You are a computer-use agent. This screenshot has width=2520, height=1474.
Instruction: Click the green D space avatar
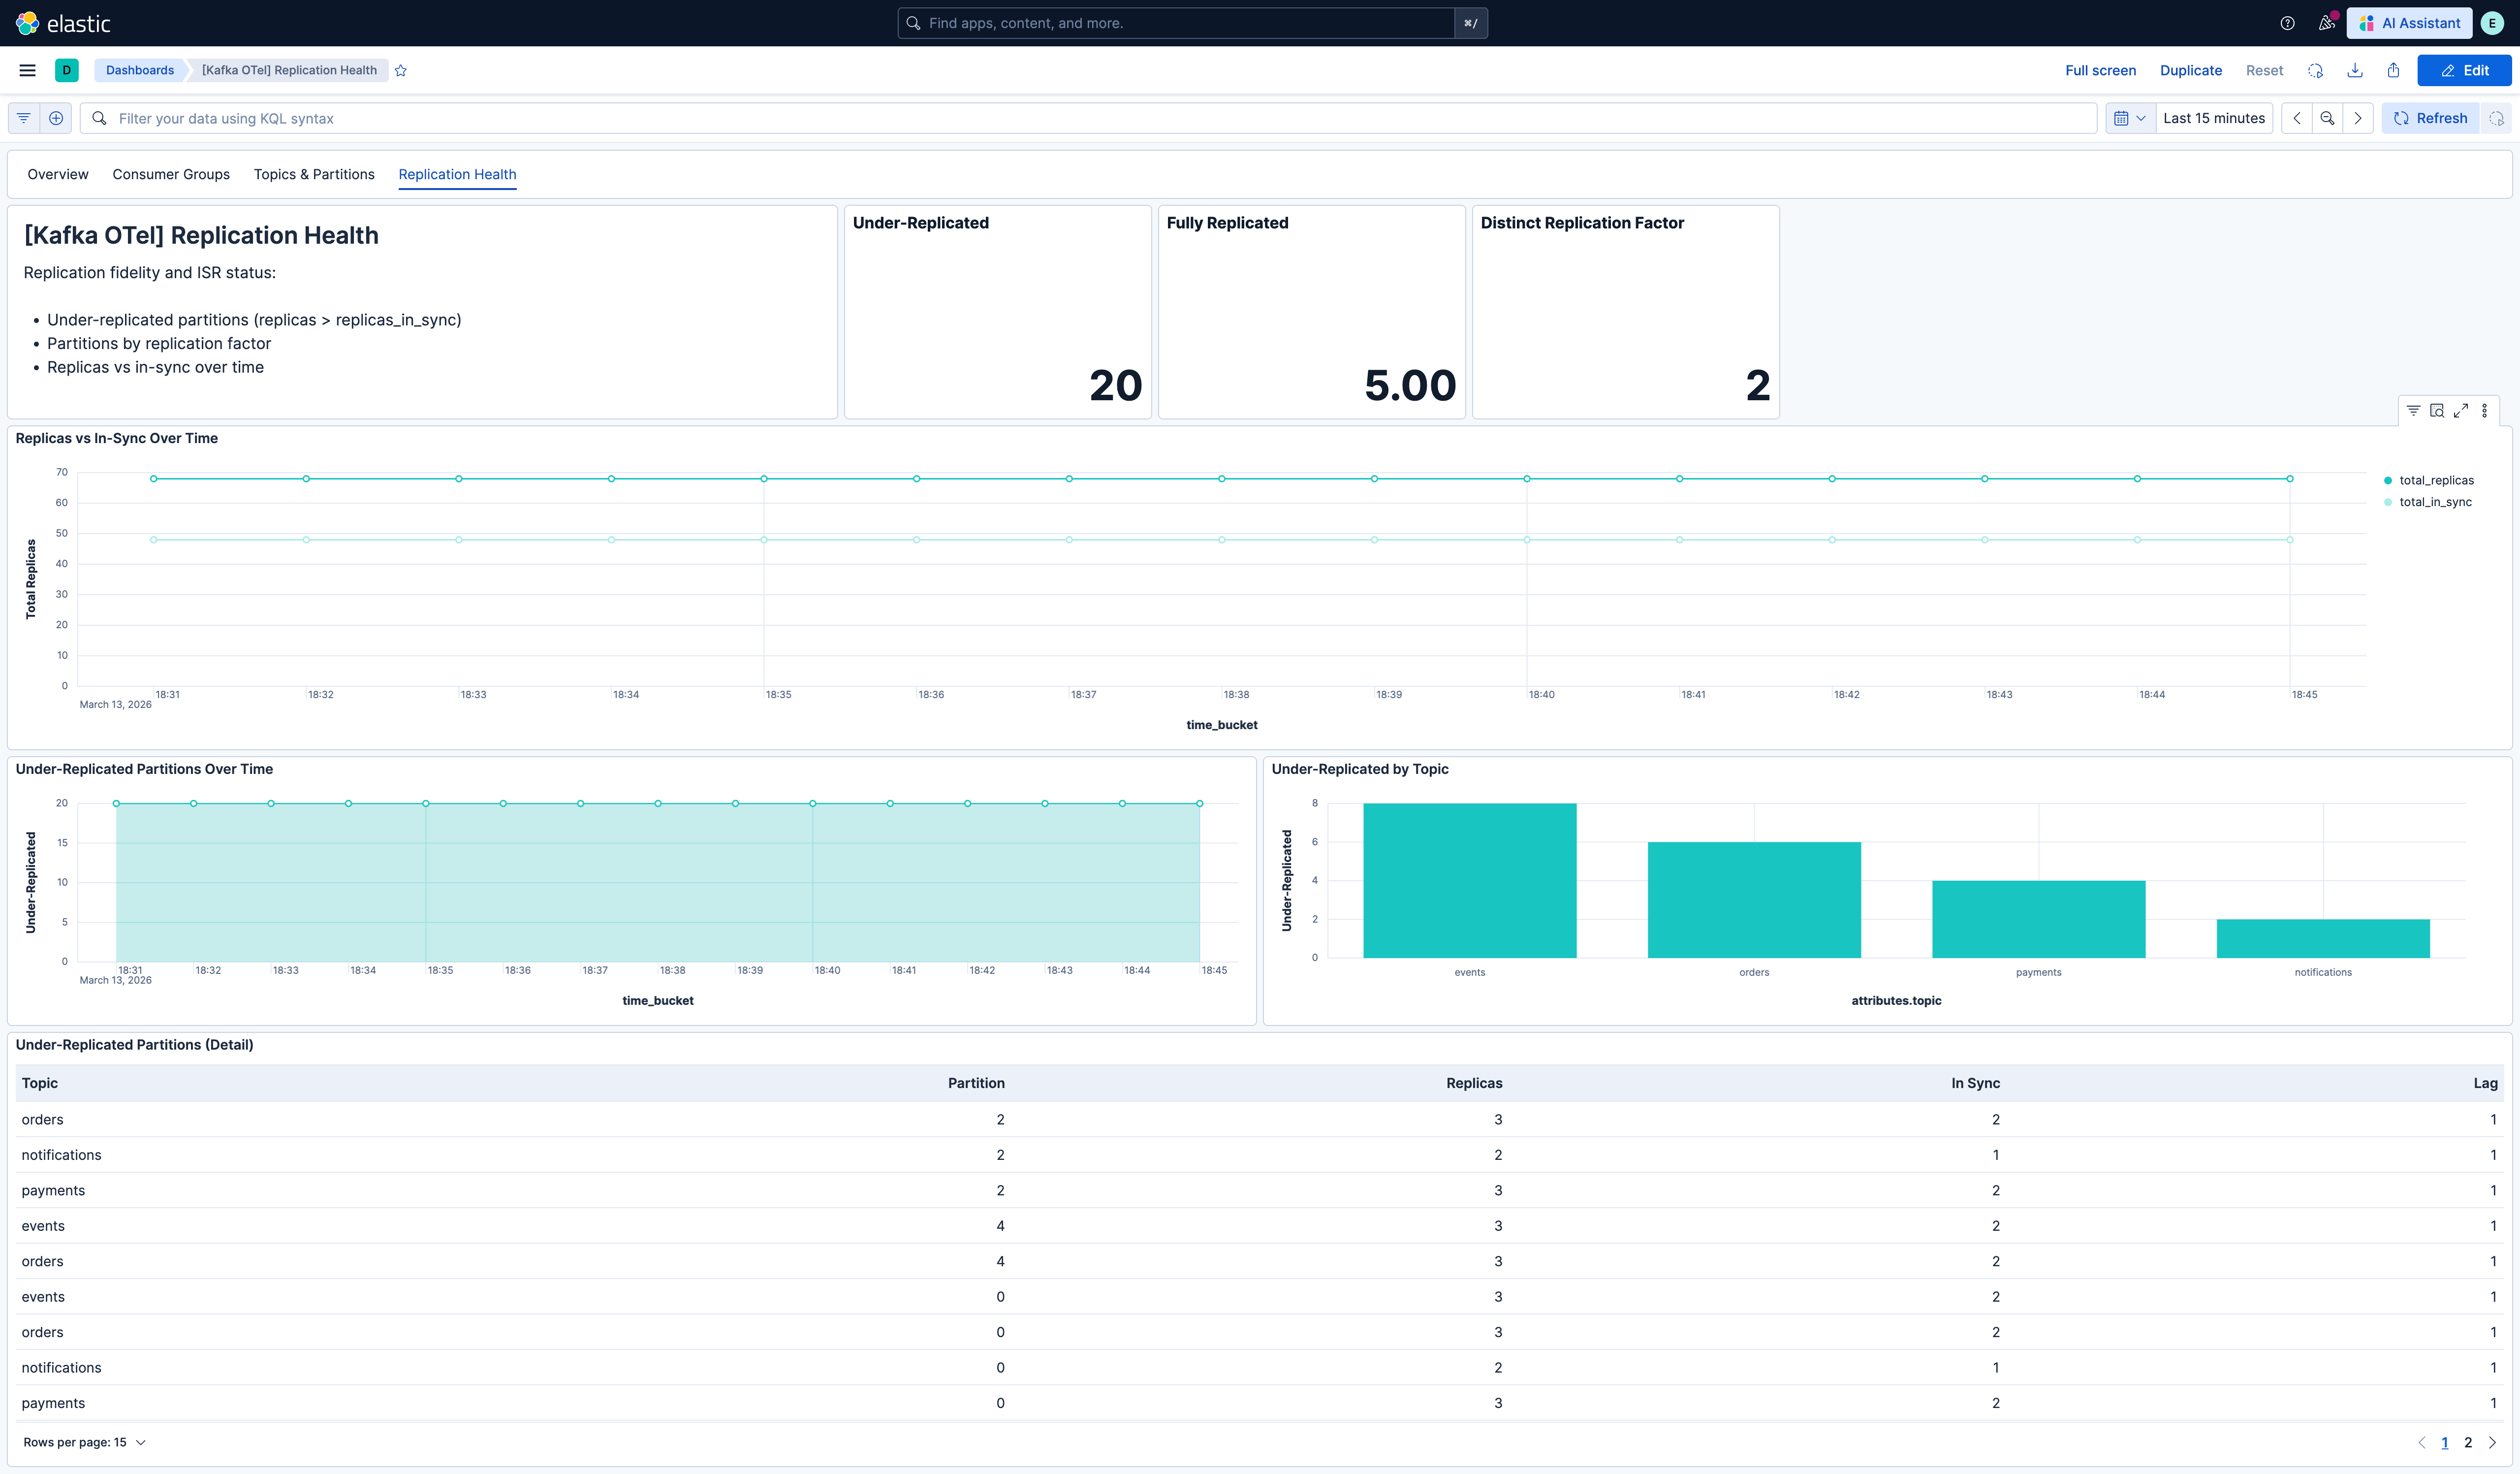point(67,70)
